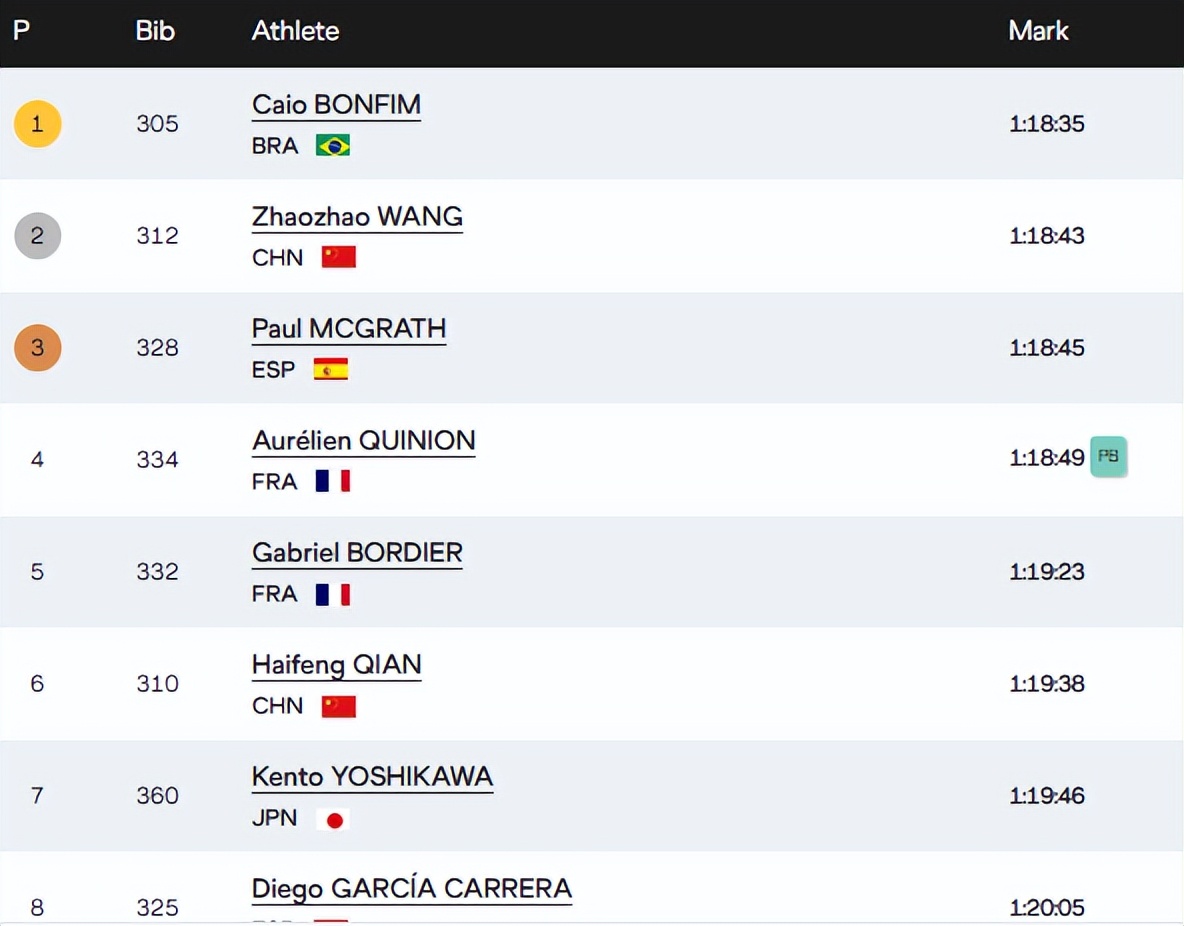Open Caio BONFIM athlete profile link

(336, 105)
